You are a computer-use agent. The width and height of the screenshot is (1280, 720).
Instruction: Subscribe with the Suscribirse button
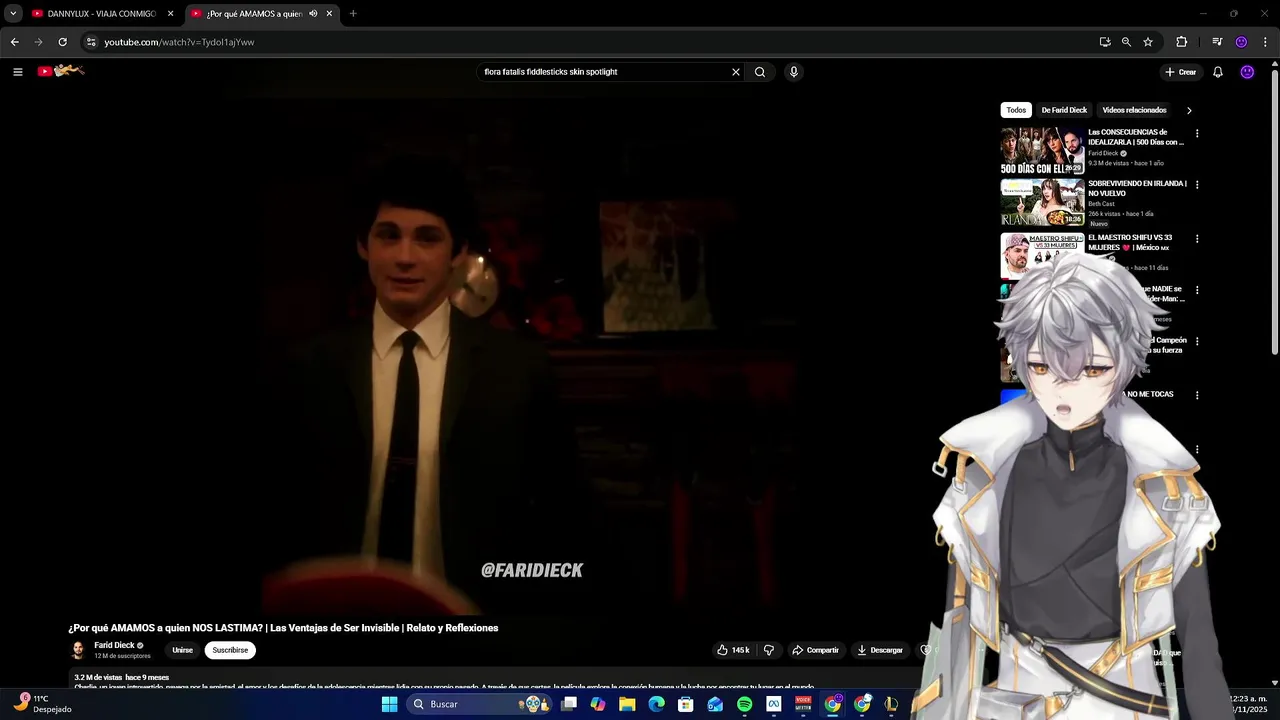[230, 650]
